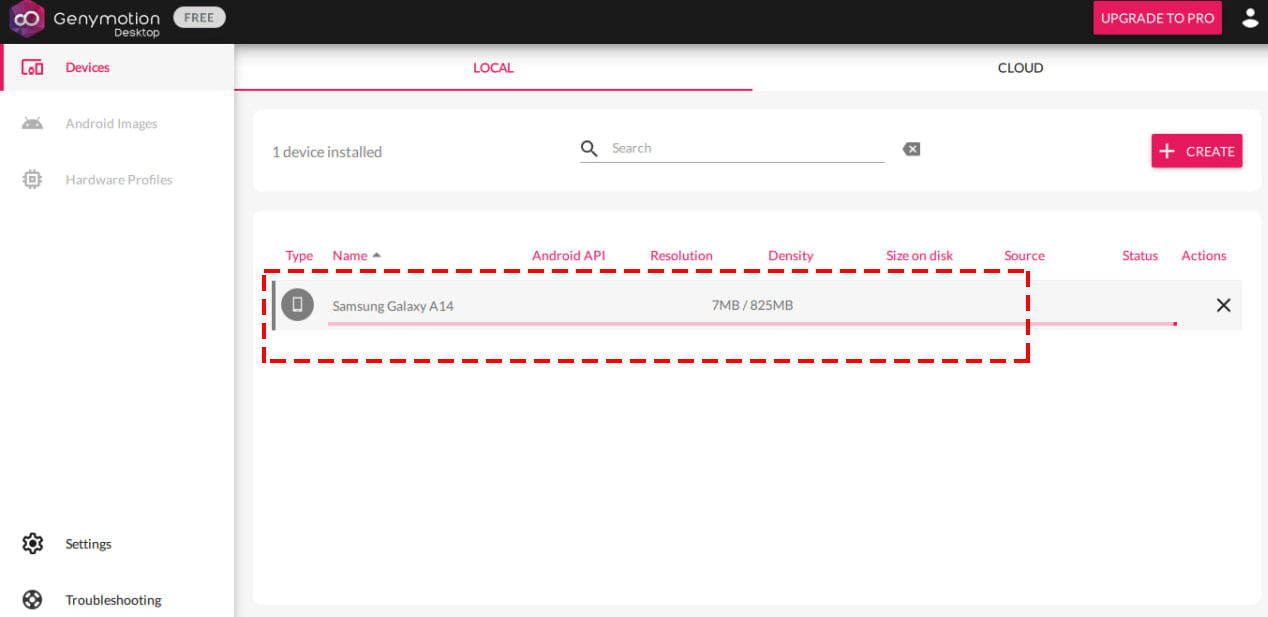This screenshot has width=1268, height=617.
Task: Focus the Search input field
Action: tap(745, 148)
